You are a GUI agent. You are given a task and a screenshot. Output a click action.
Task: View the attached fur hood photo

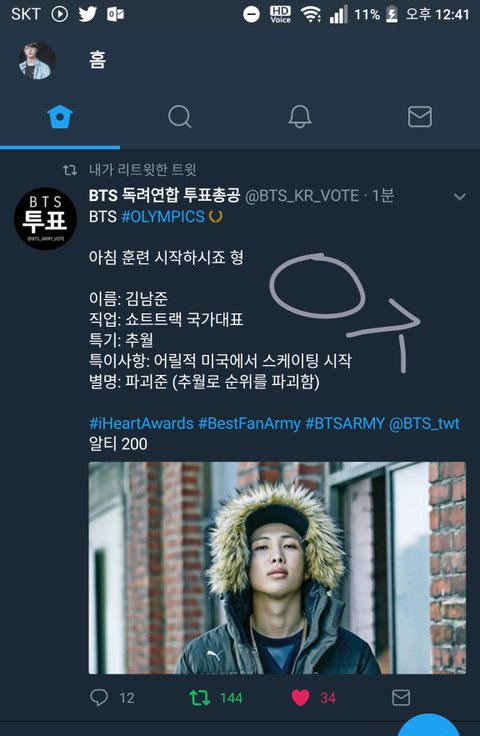277,568
